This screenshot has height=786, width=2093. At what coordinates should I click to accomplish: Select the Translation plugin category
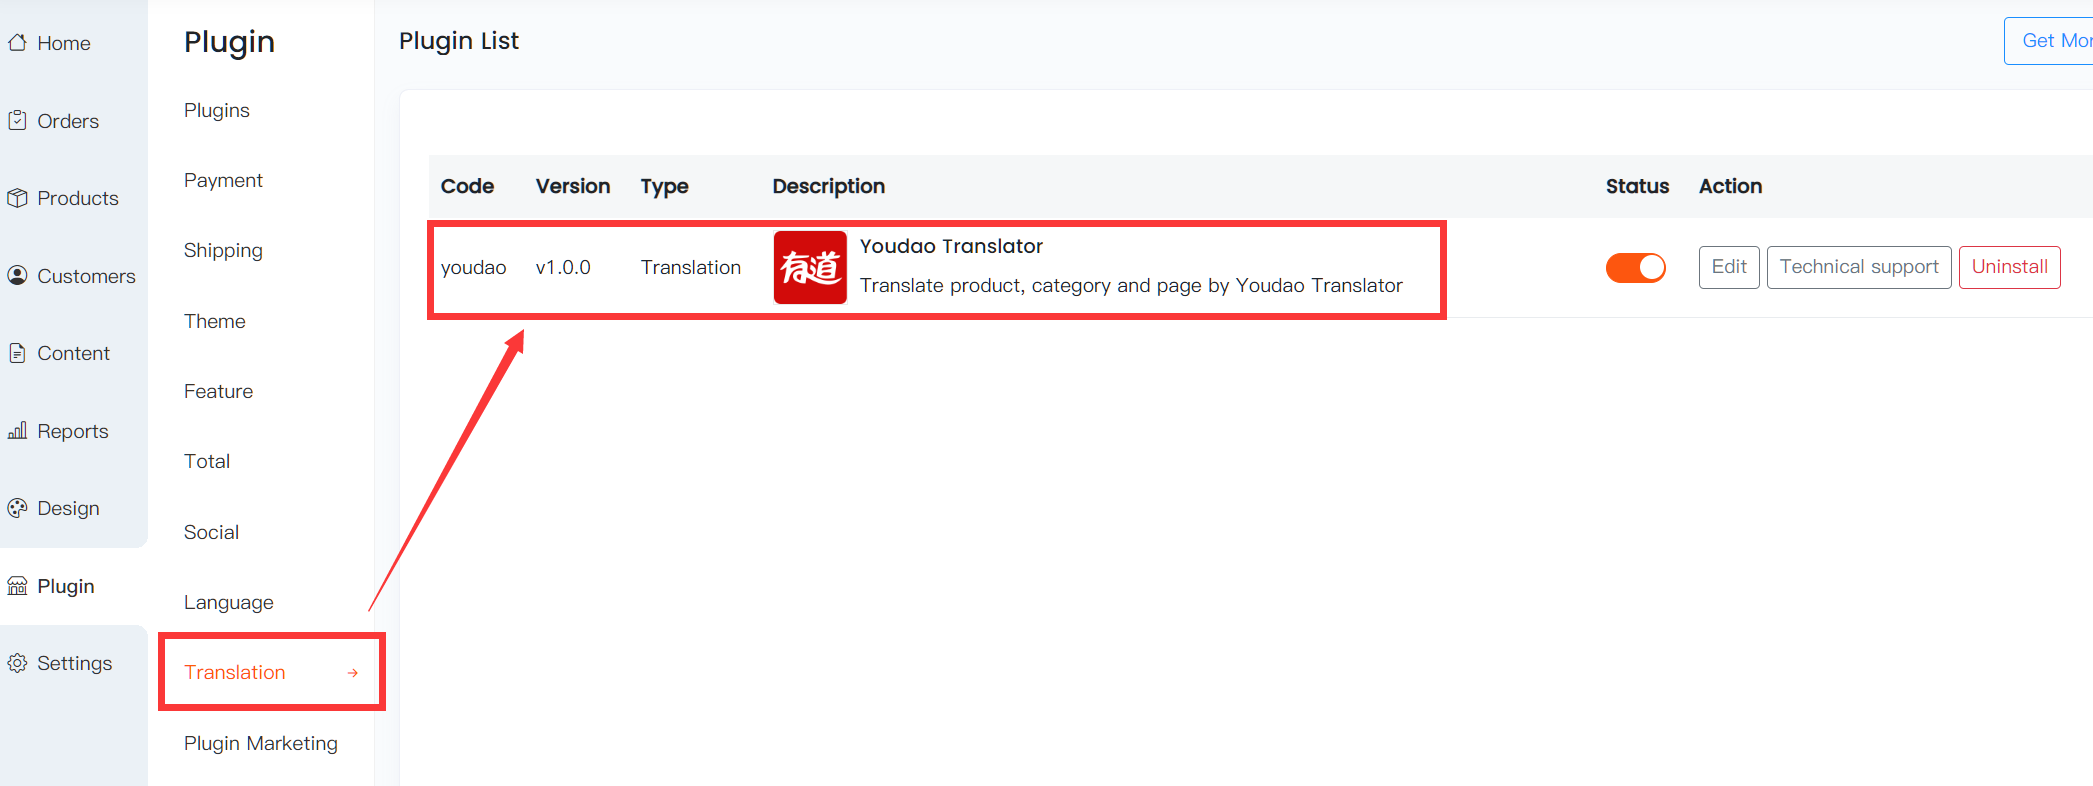pyautogui.click(x=235, y=672)
